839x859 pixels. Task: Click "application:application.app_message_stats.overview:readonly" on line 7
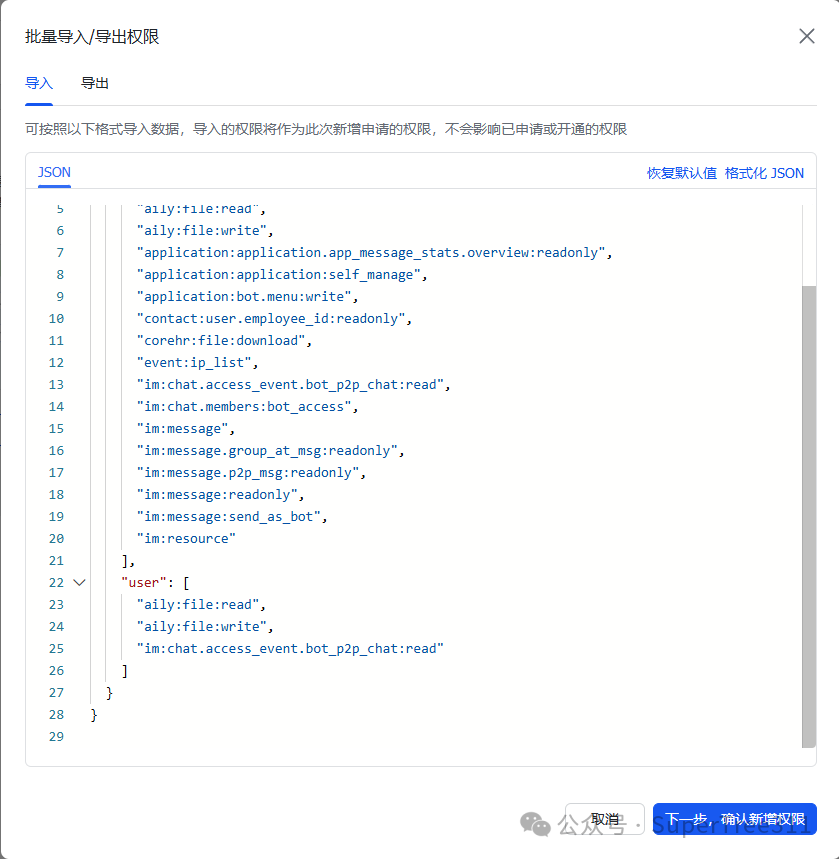coord(371,253)
